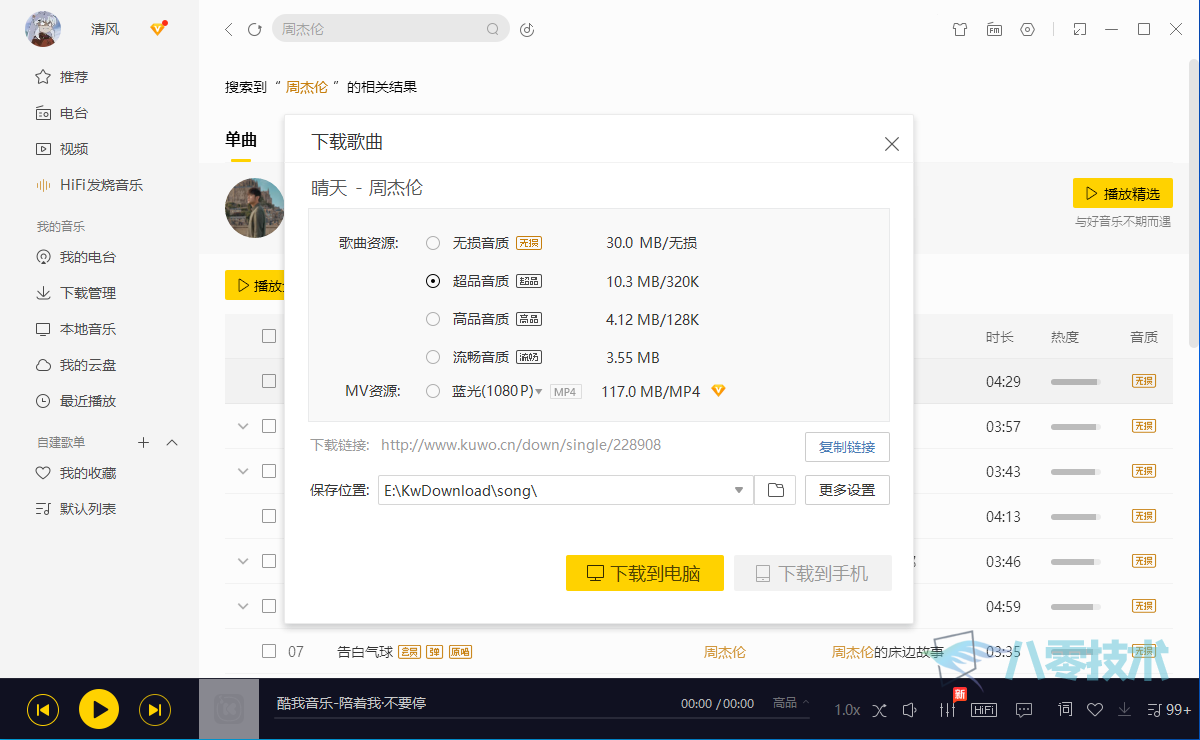Expand the song row with duration 03:46
The height and width of the screenshot is (740, 1200).
242,561
